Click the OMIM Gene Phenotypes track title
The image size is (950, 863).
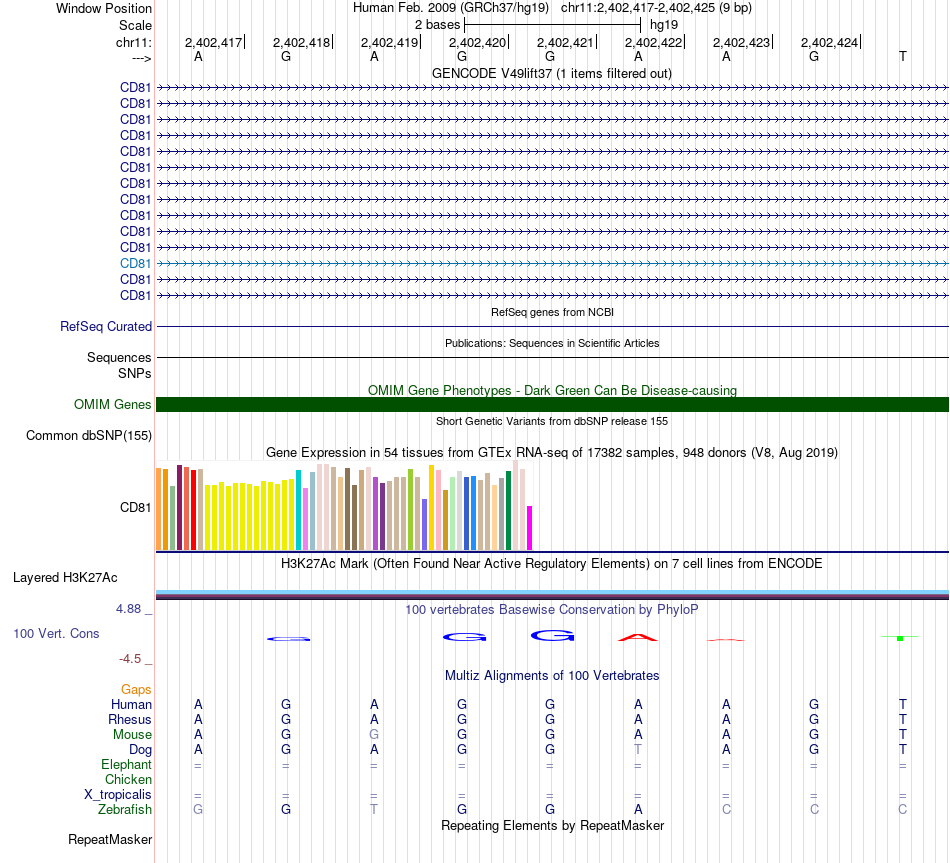[552, 390]
